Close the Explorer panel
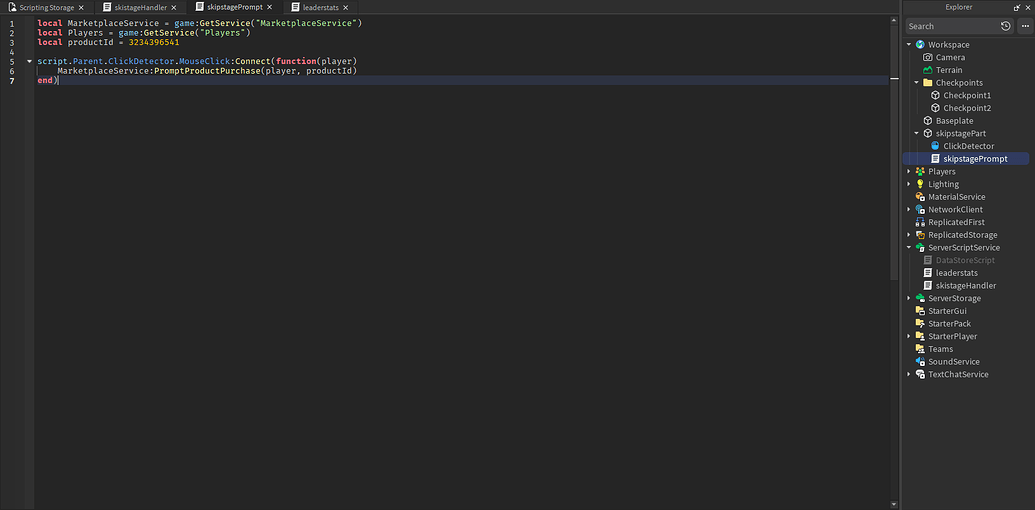Viewport: 1035px width, 510px height. pos(1027,7)
